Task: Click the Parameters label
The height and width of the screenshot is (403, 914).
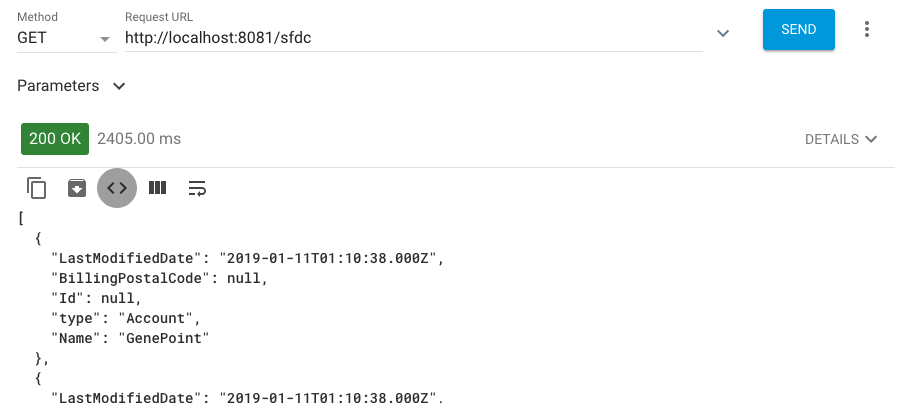Action: tap(58, 86)
